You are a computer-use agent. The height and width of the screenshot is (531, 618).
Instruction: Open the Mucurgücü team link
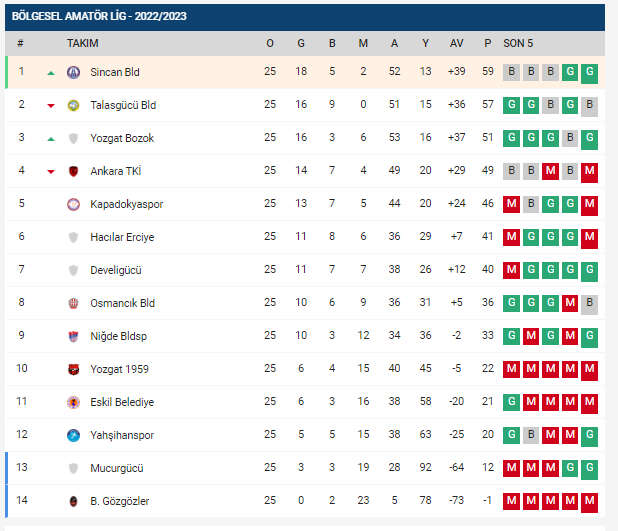(x=117, y=468)
